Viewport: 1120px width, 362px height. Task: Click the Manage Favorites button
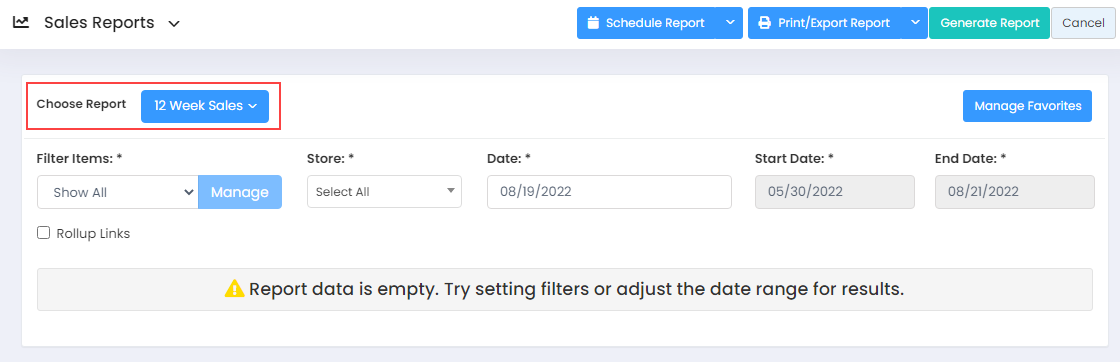(x=1027, y=106)
